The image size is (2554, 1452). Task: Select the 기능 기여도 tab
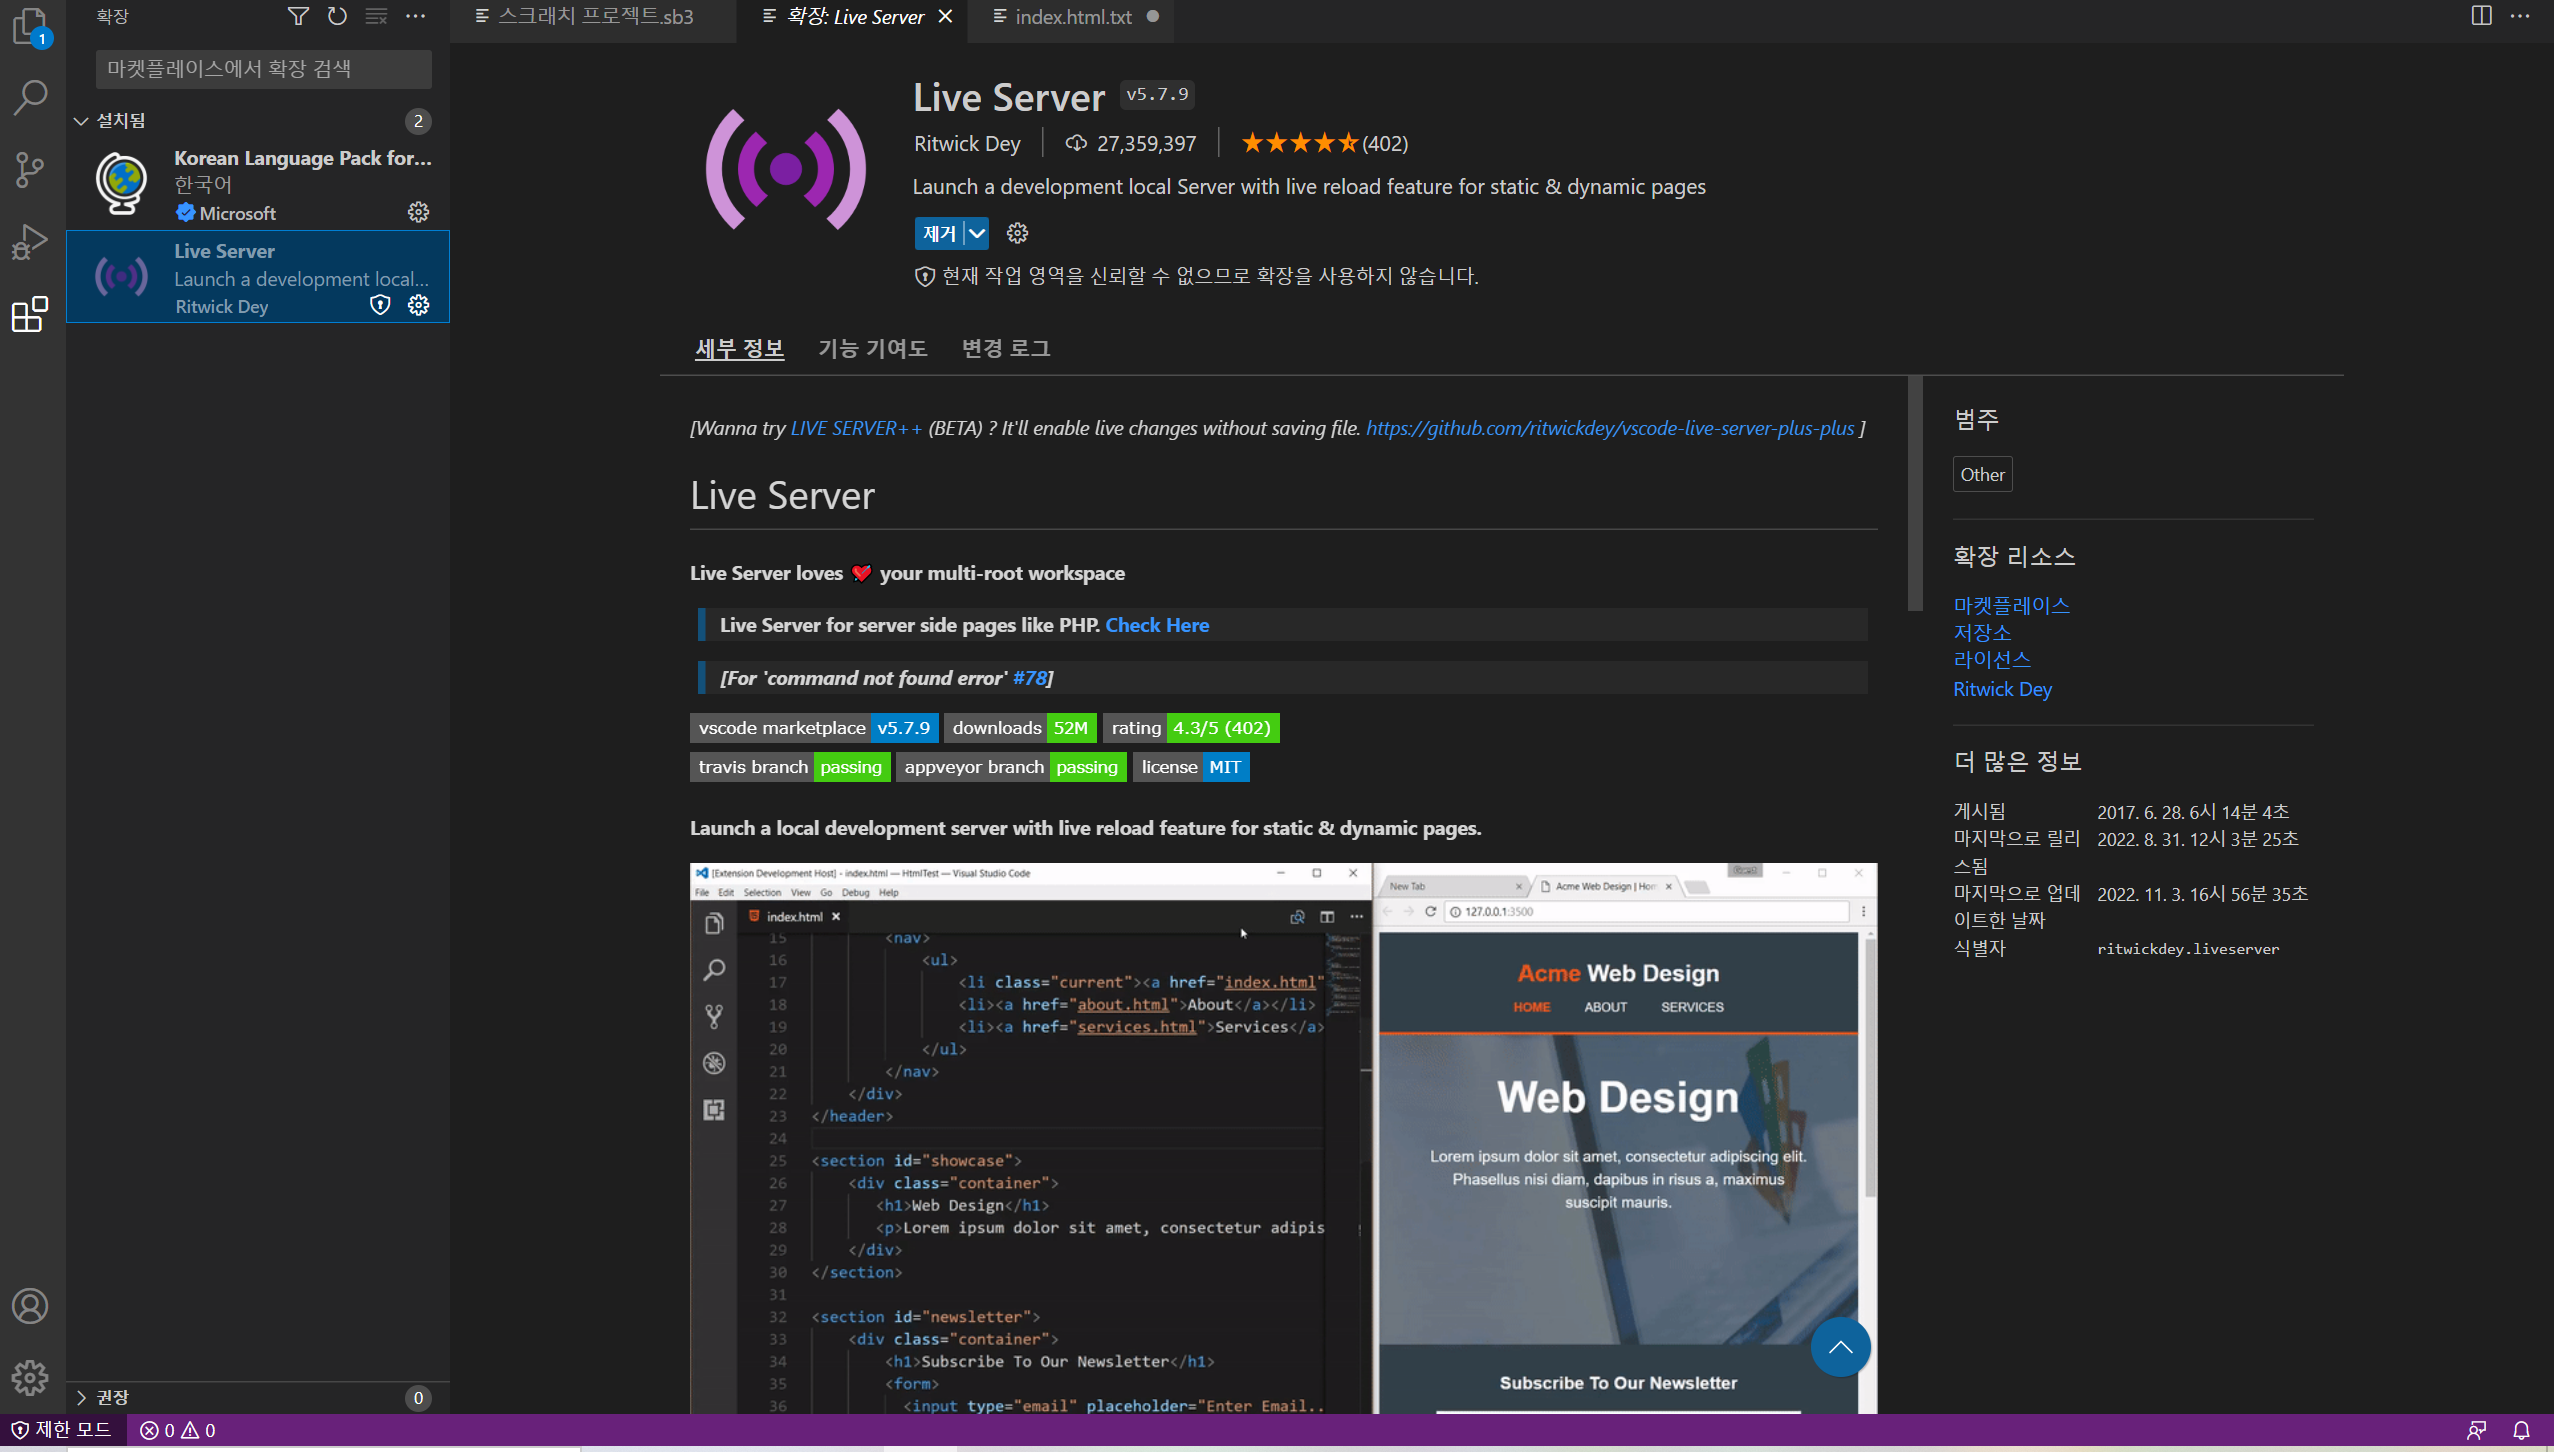tap(872, 348)
